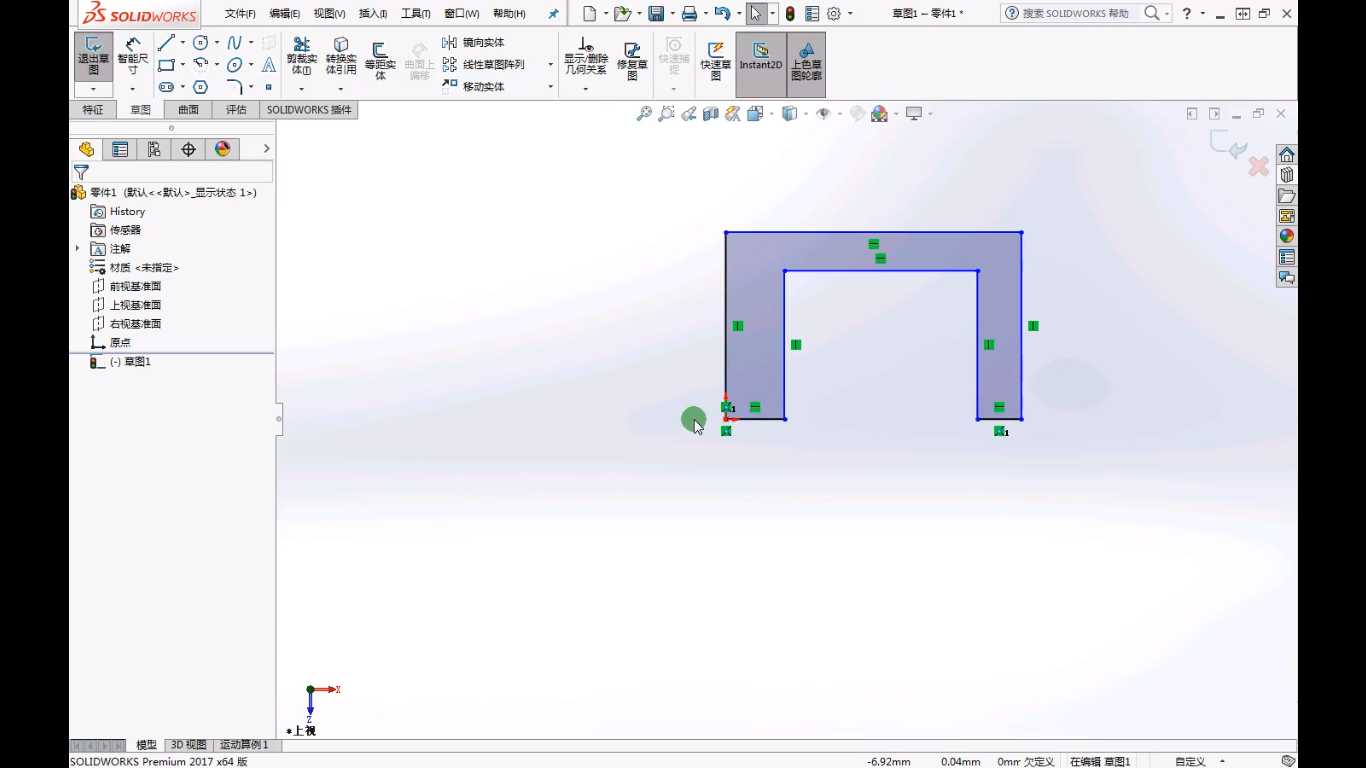1366x768 pixels.
Task: Click 快速草图 Rapid Sketch tool
Action: (x=716, y=61)
